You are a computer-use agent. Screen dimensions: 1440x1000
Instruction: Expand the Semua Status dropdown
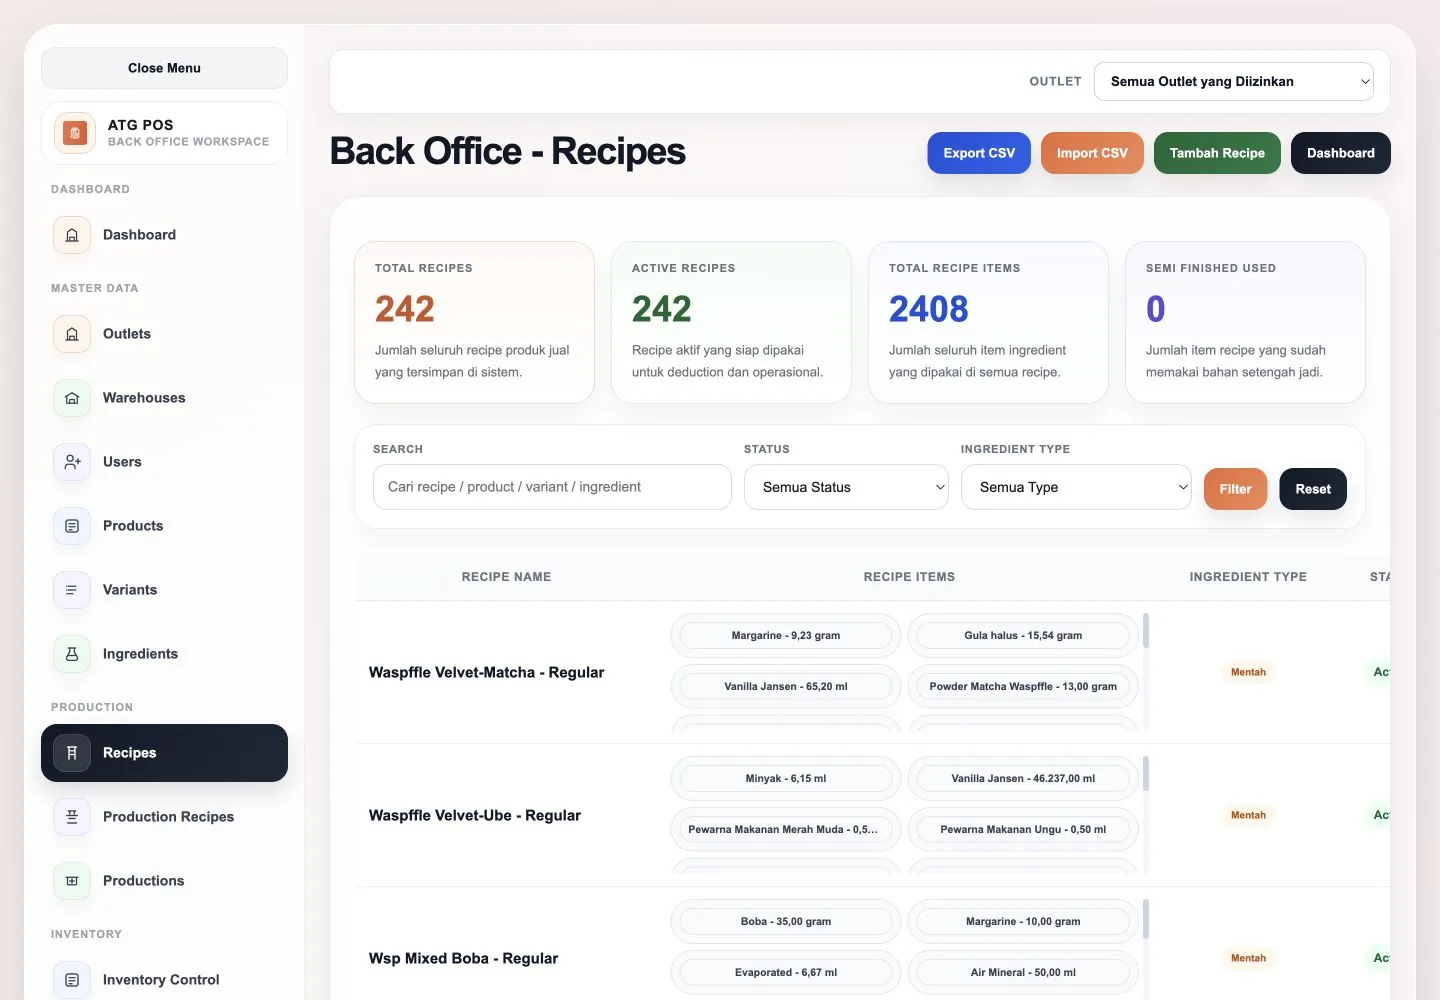coord(846,487)
